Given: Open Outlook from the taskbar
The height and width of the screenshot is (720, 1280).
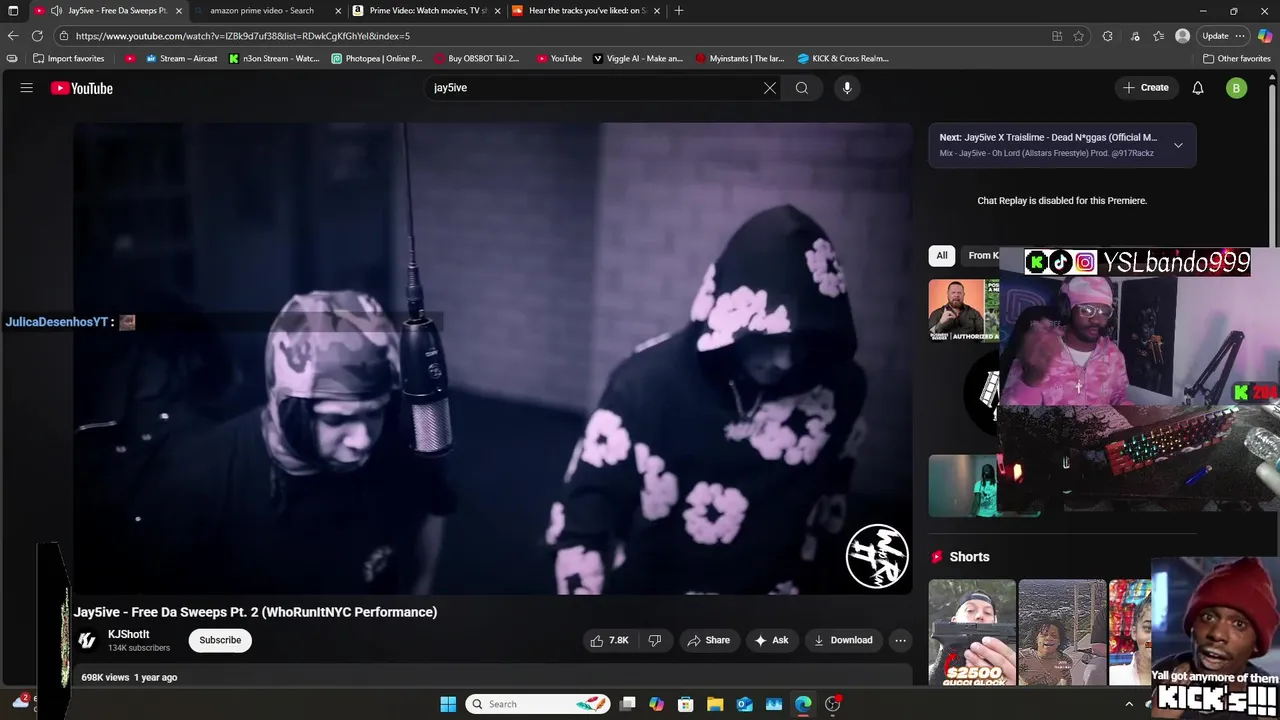Looking at the screenshot, I should pyautogui.click(x=744, y=704).
